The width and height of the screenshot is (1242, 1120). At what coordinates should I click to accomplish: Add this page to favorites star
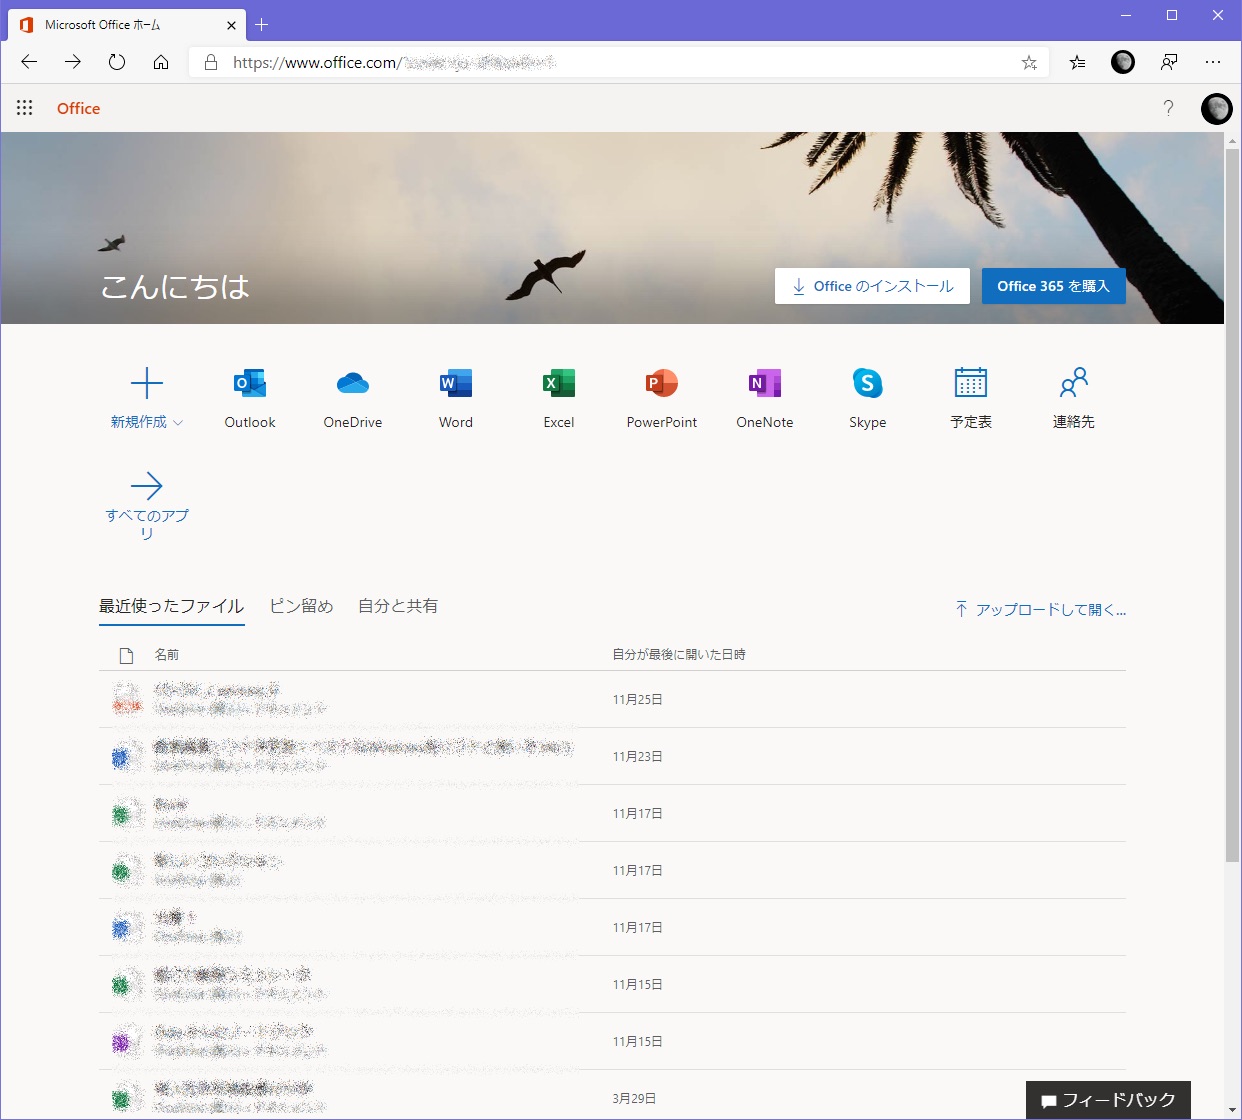coord(1029,62)
